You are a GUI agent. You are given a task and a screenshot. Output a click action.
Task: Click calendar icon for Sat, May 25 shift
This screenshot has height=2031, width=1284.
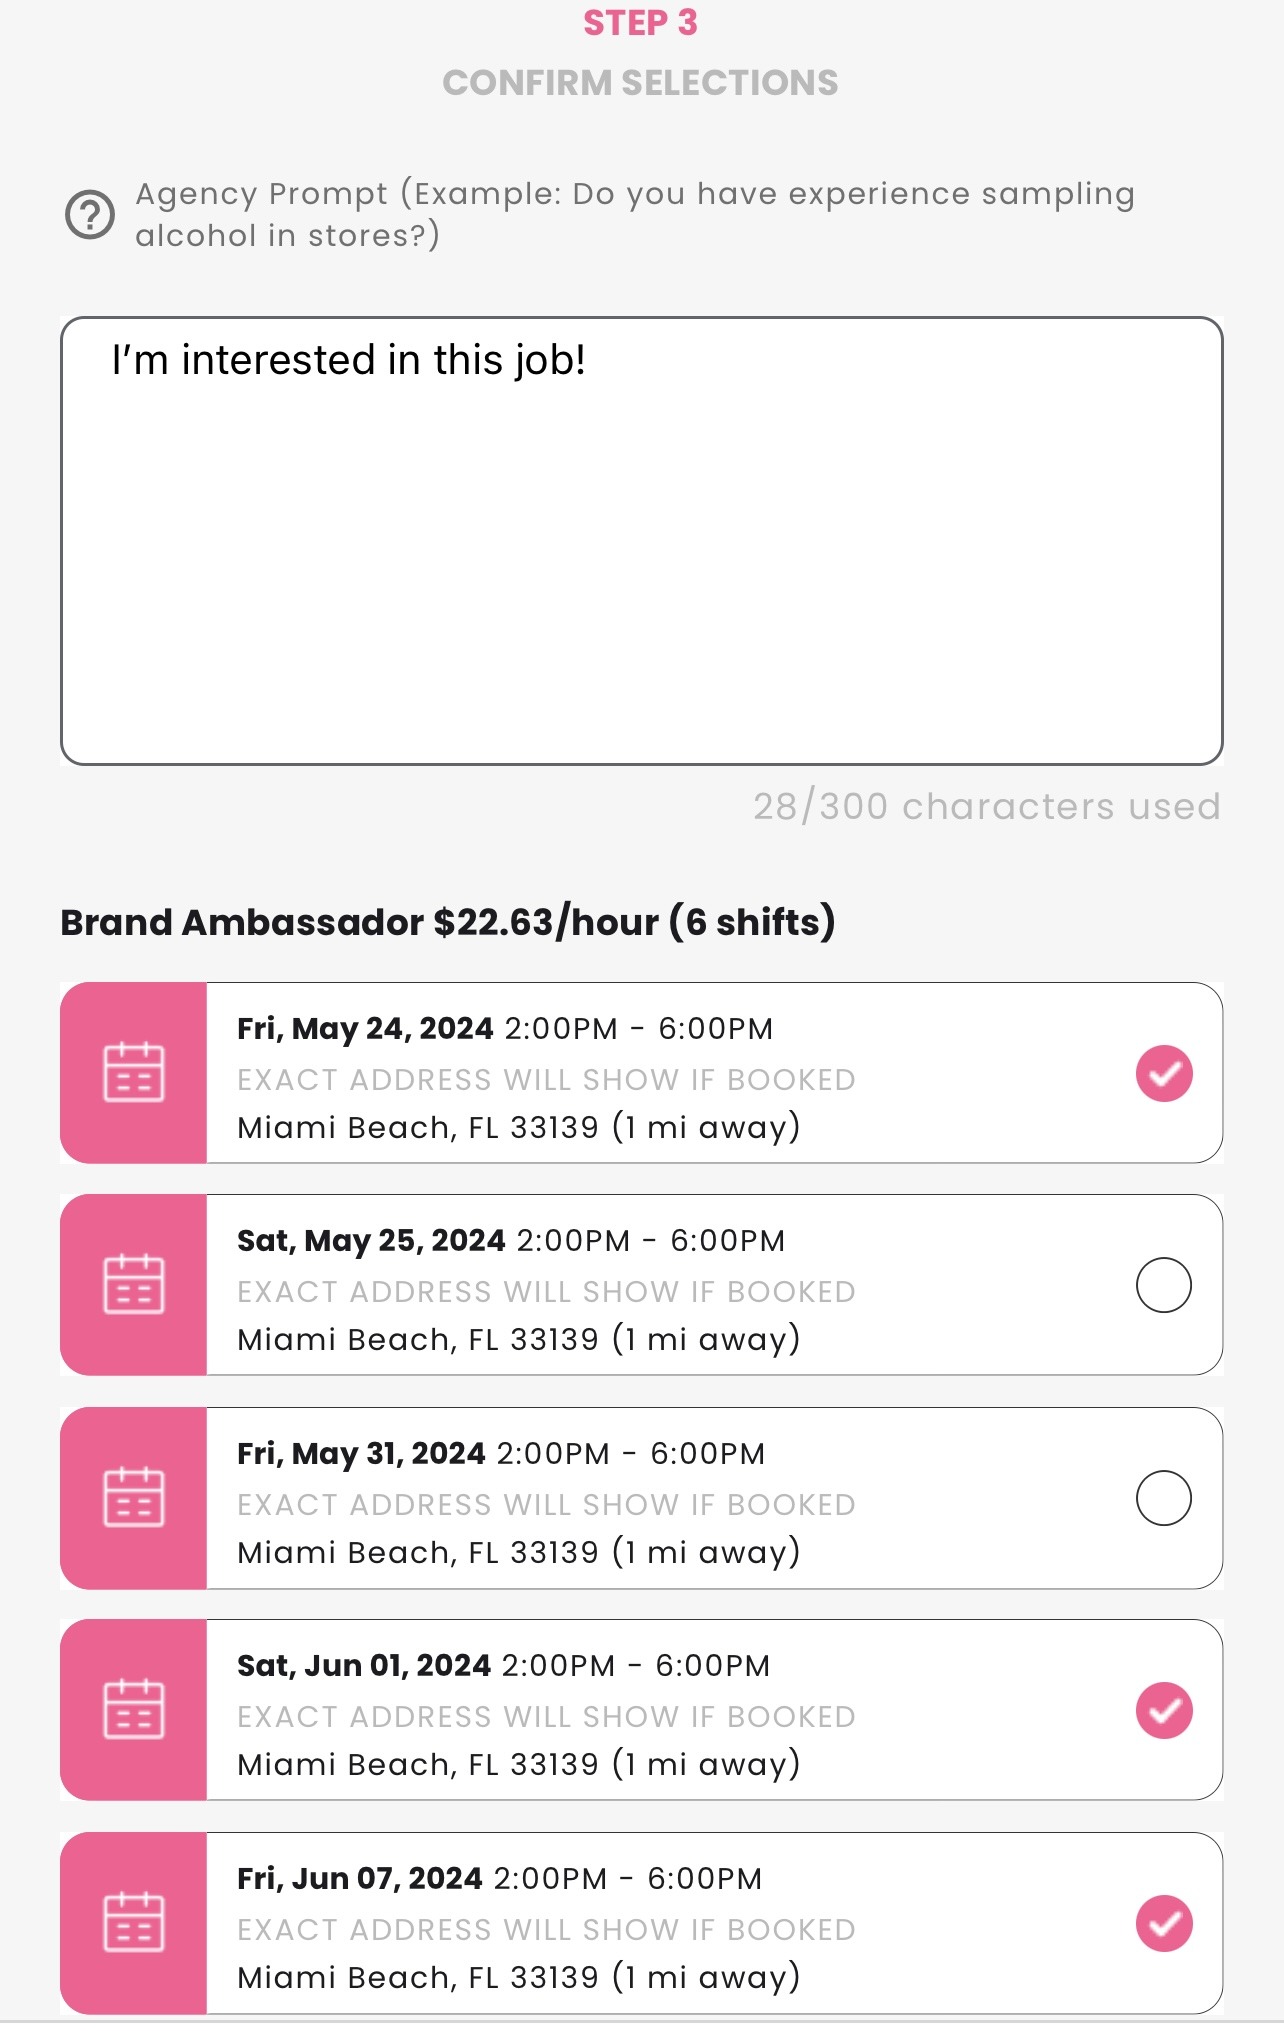[134, 1284]
